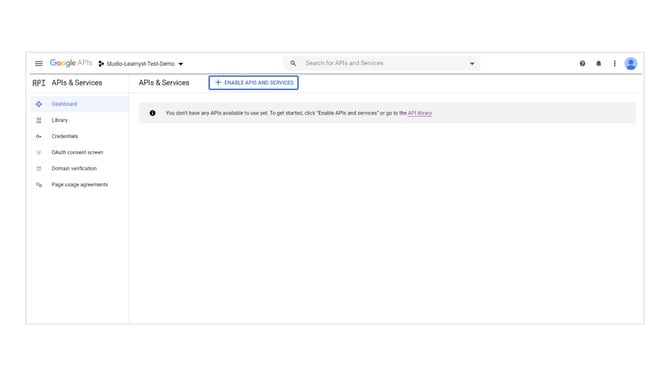Click the Dashboard sidebar icon

(x=39, y=104)
